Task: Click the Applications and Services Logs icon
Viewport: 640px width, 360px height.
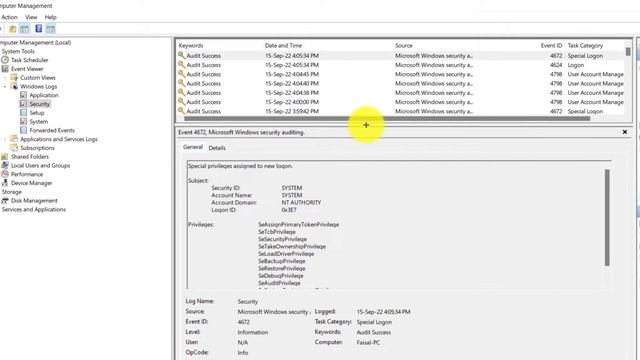Action: (14, 139)
